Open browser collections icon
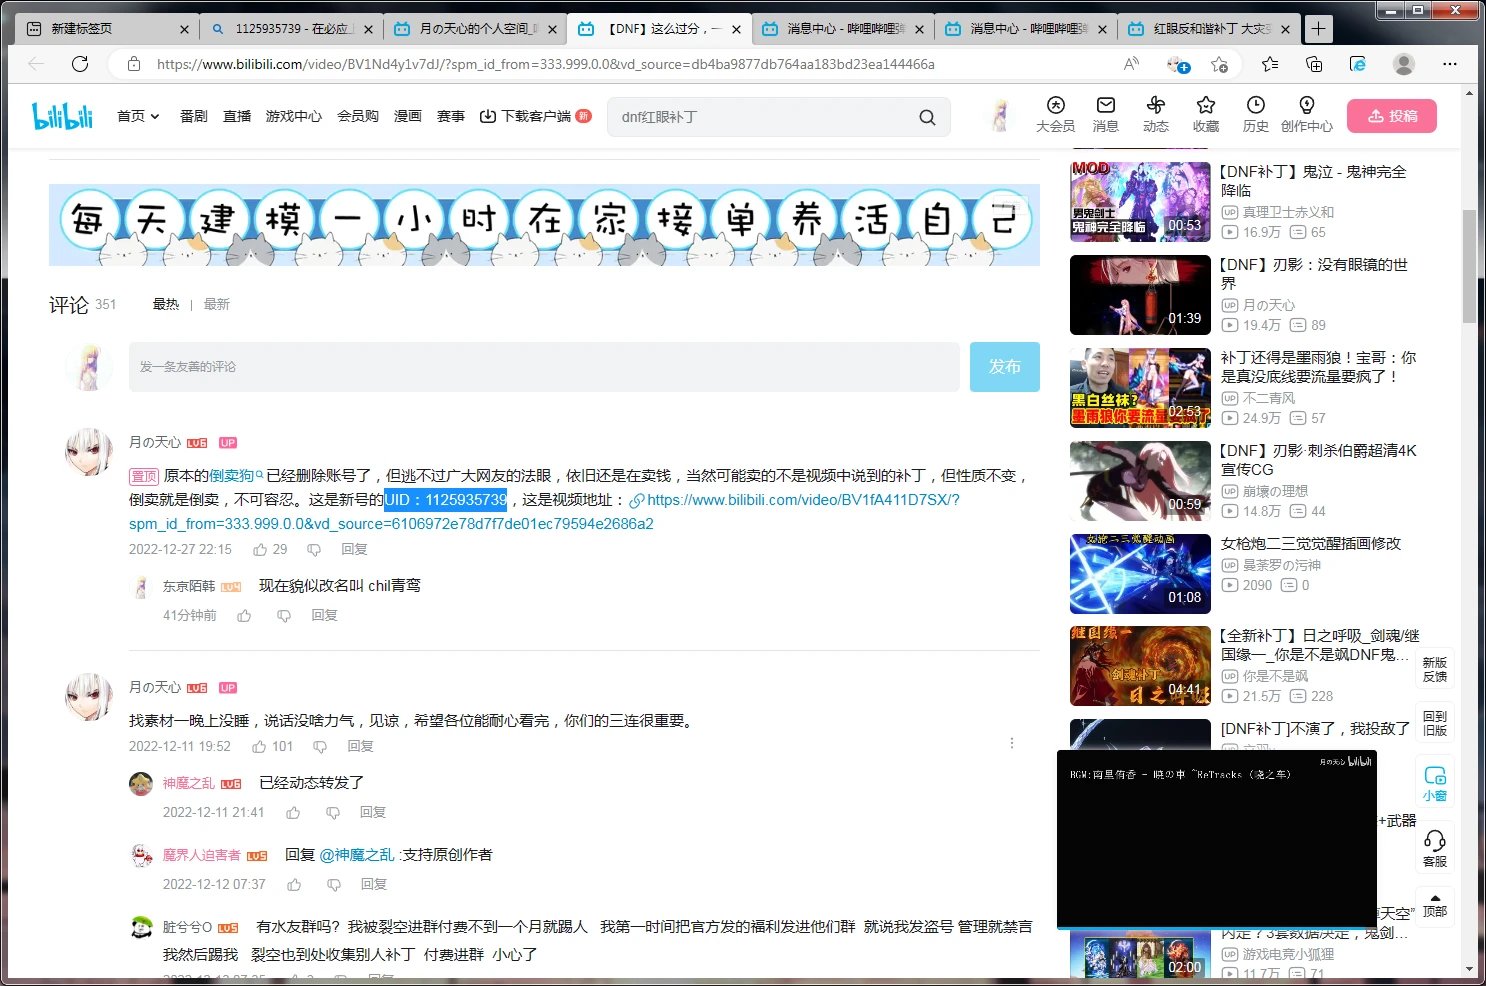The width and height of the screenshot is (1486, 986). click(1314, 64)
